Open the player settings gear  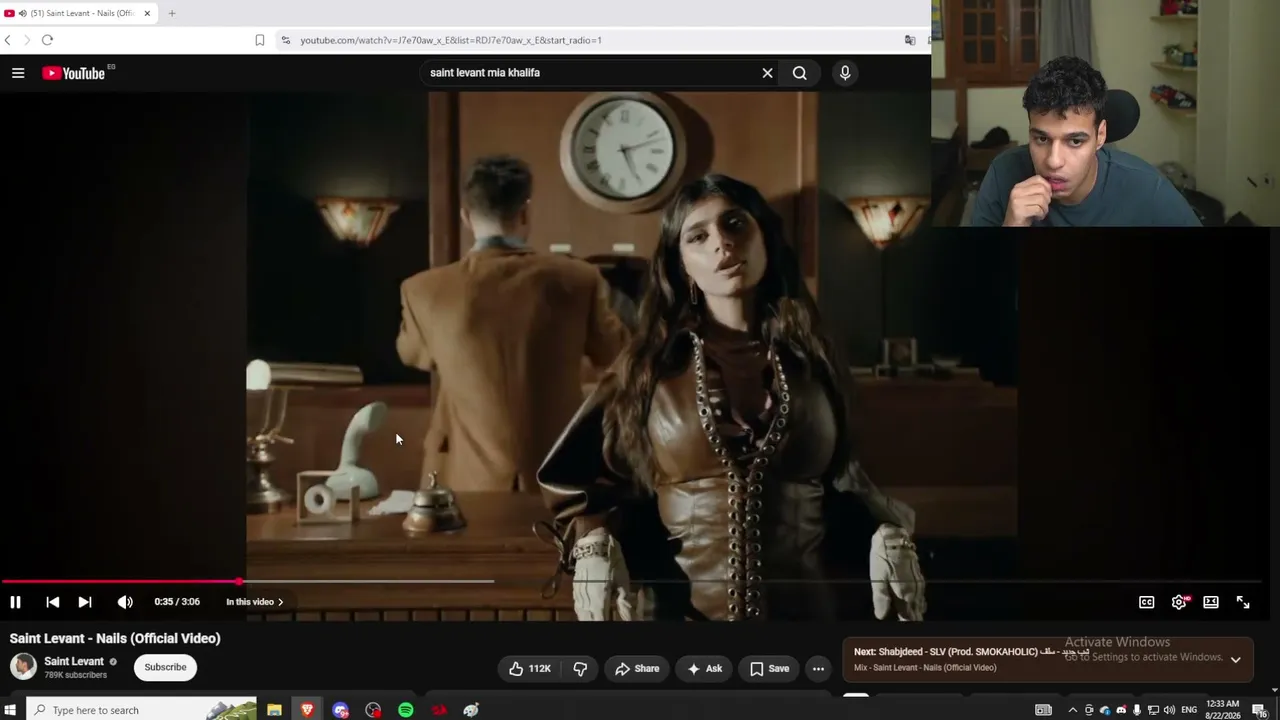click(1179, 602)
